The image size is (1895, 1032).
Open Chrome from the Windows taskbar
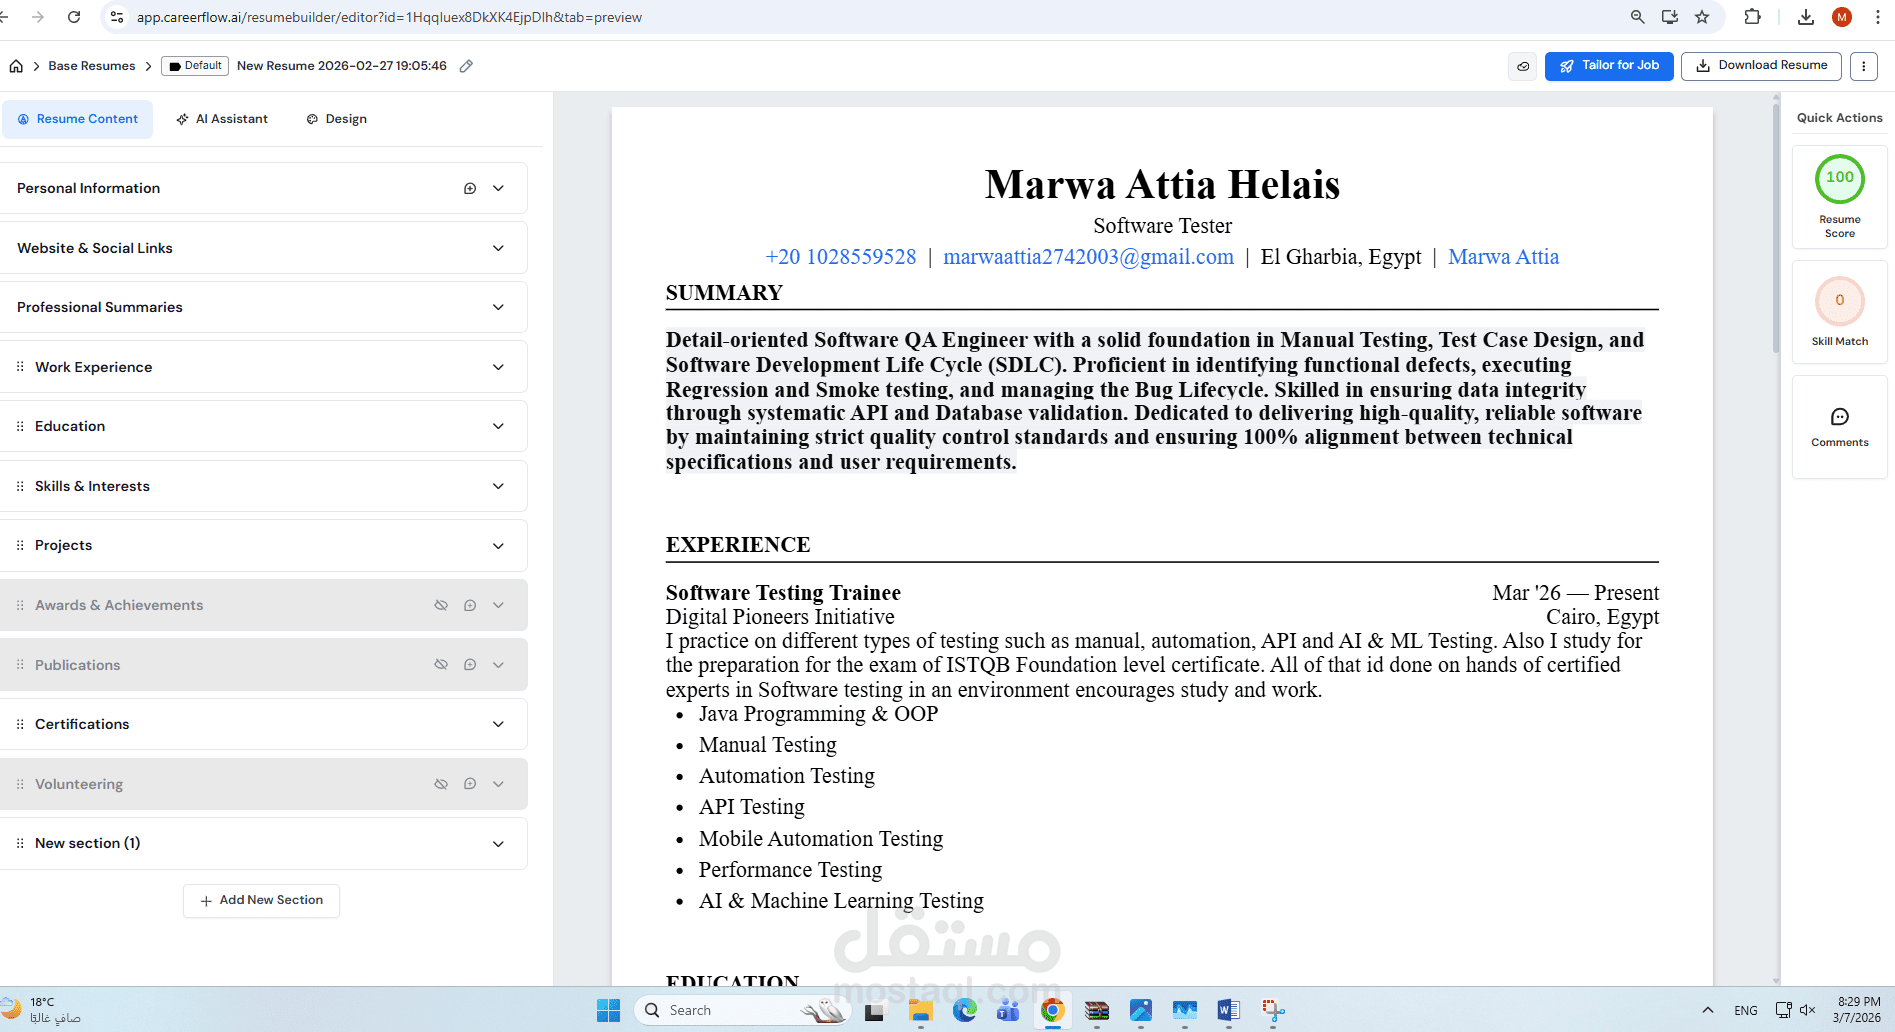(x=1052, y=1010)
